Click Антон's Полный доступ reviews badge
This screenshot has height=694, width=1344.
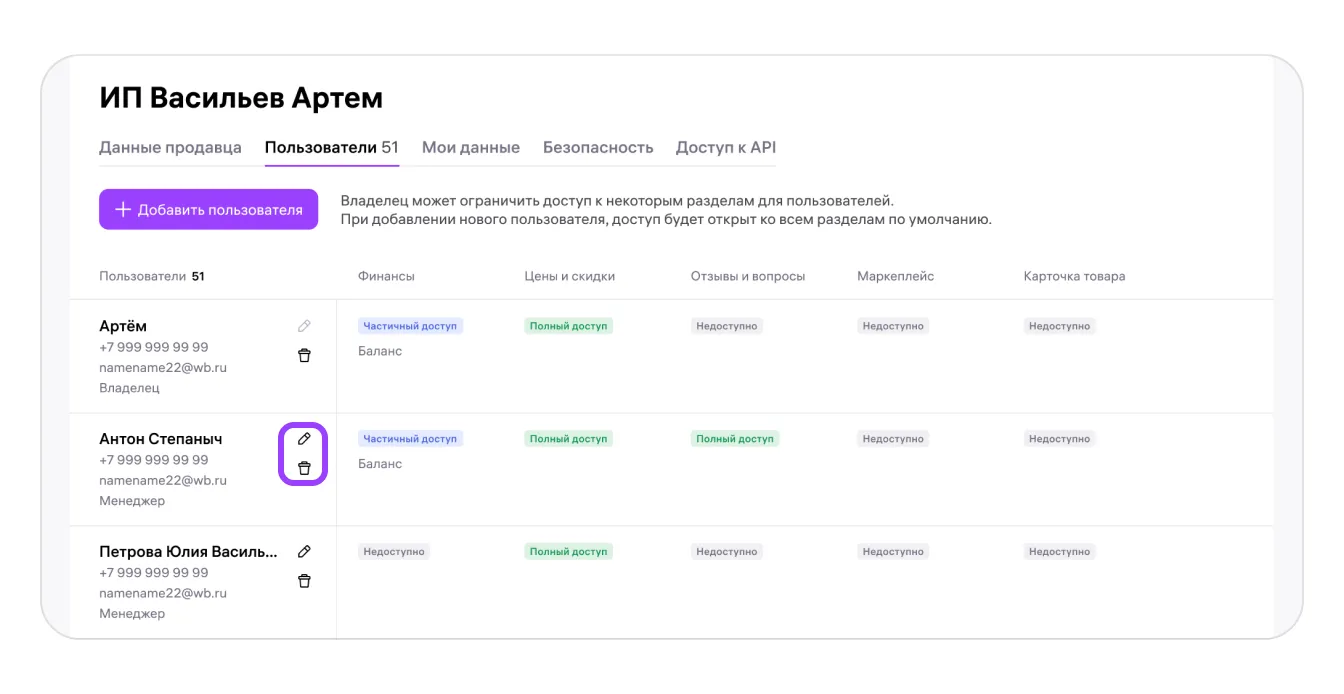pos(734,439)
